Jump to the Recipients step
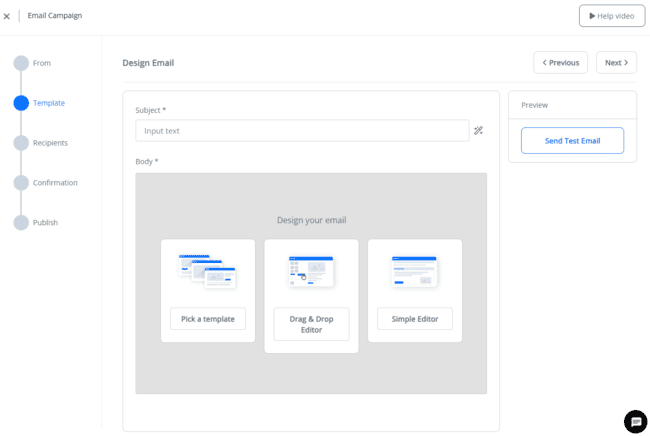Viewport: 650px width, 436px height. tap(50, 143)
